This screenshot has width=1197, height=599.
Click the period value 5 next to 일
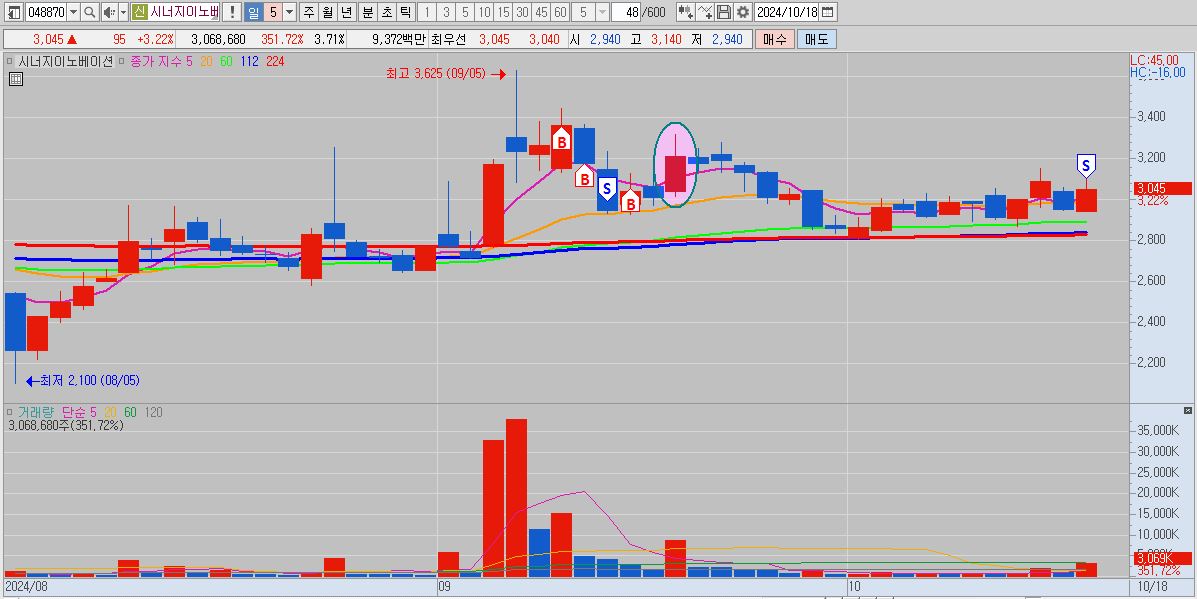pyautogui.click(x=273, y=12)
